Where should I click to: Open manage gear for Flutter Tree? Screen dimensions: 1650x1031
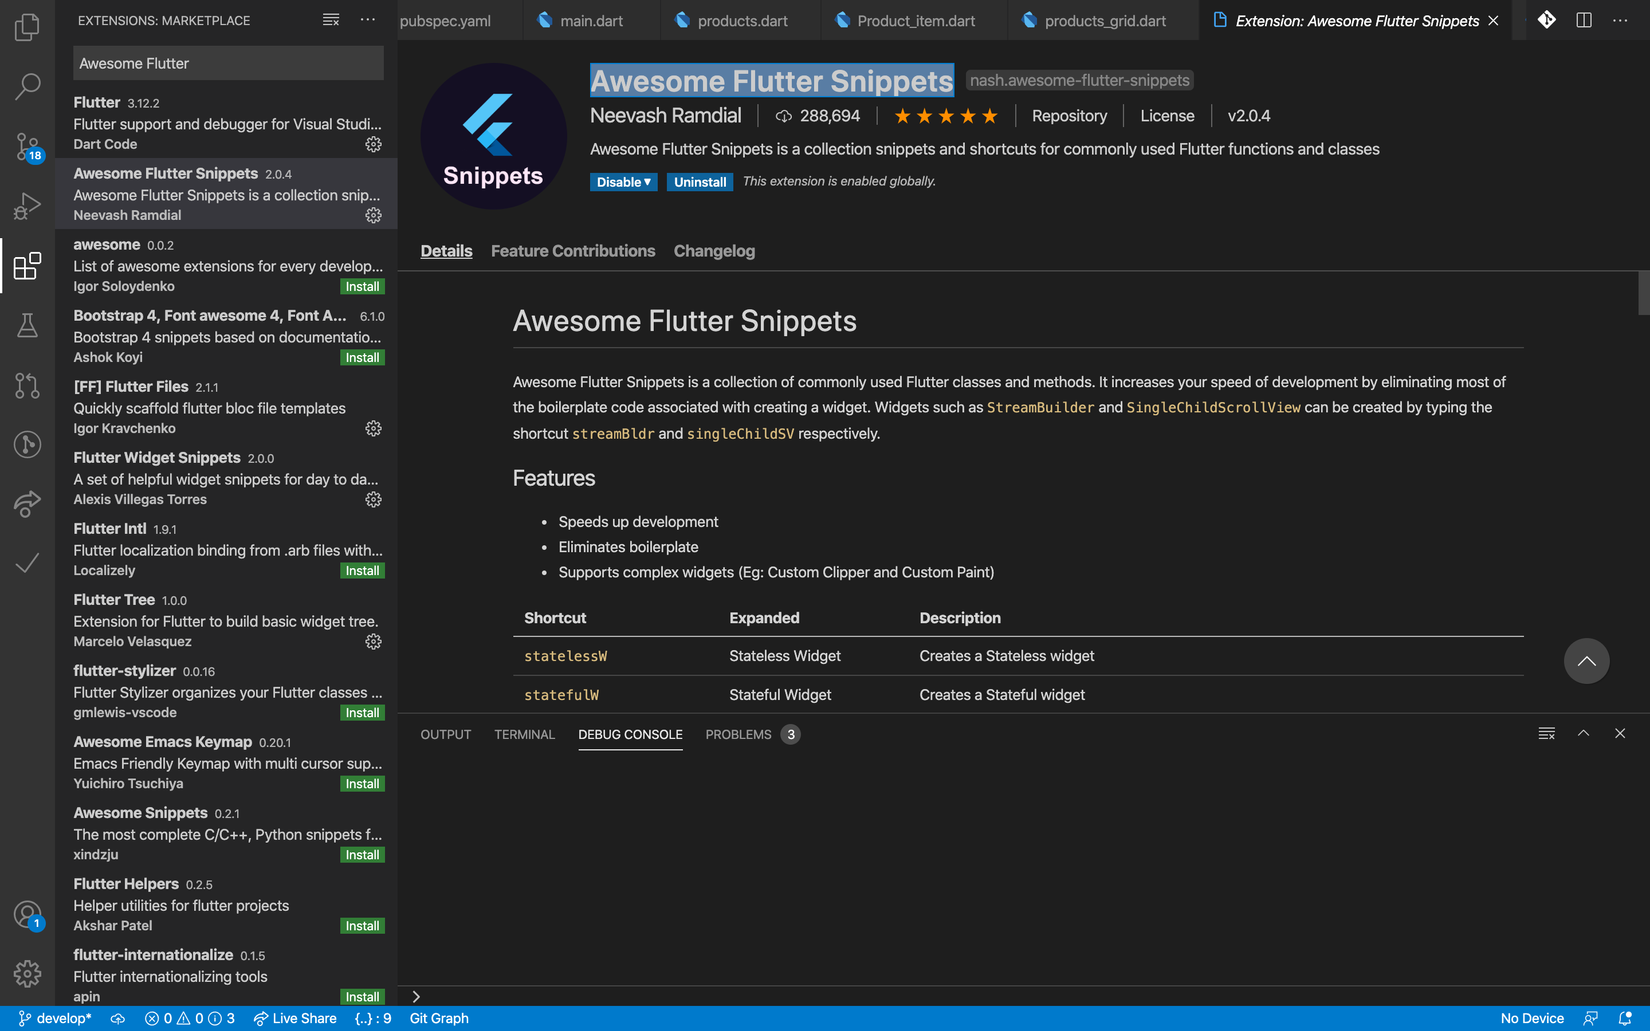point(373,641)
